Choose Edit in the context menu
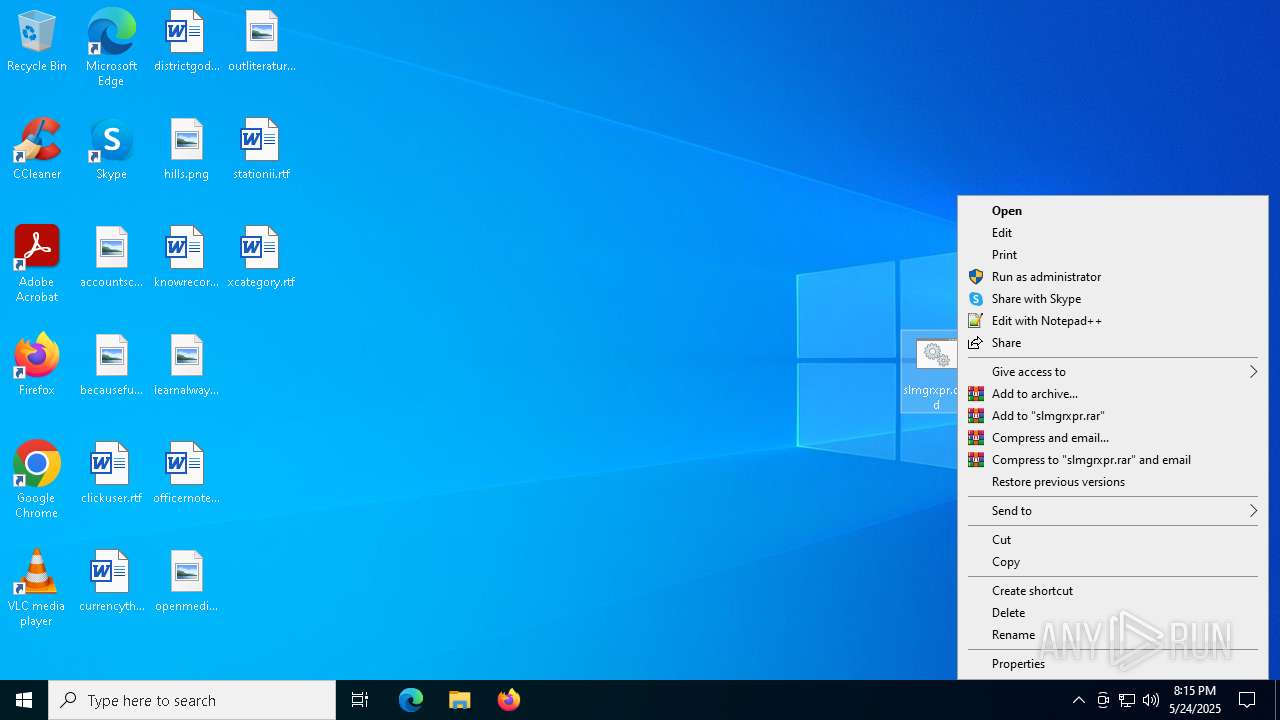This screenshot has width=1280, height=720. (1113, 233)
